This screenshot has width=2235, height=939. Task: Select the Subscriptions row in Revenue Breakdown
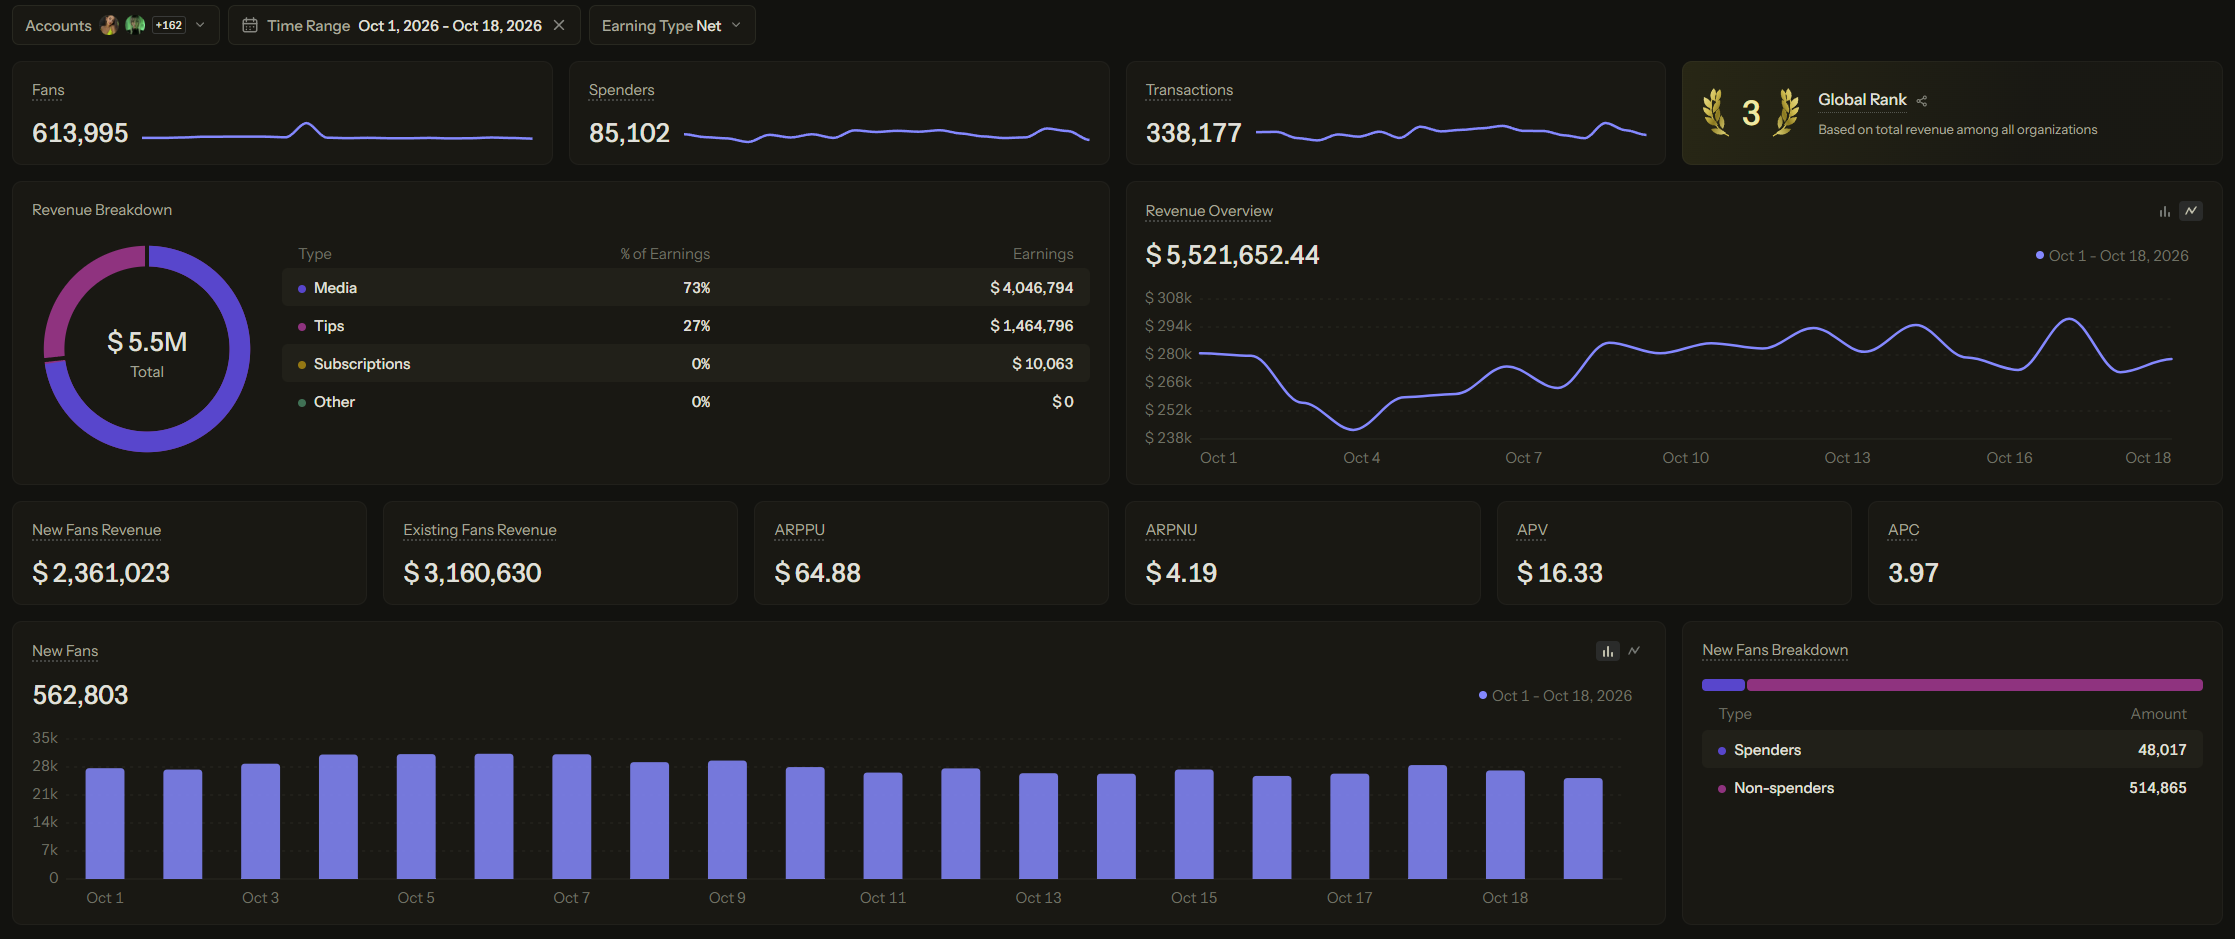[686, 364]
